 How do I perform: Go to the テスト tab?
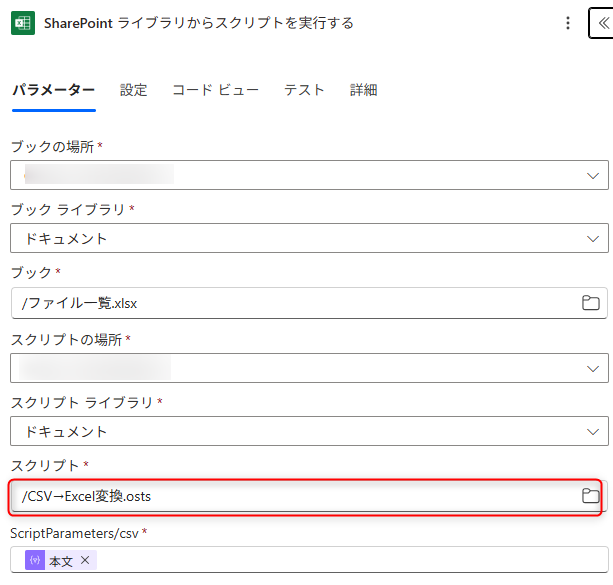click(304, 90)
